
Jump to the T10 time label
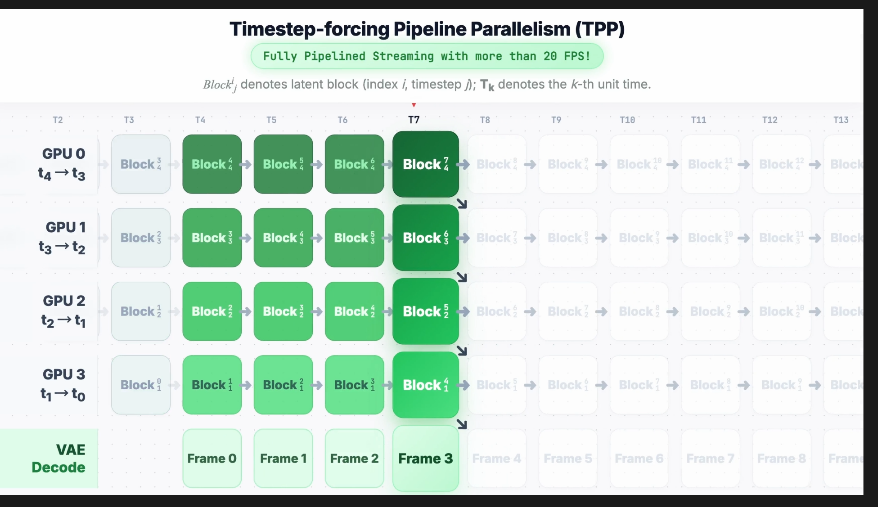627,120
